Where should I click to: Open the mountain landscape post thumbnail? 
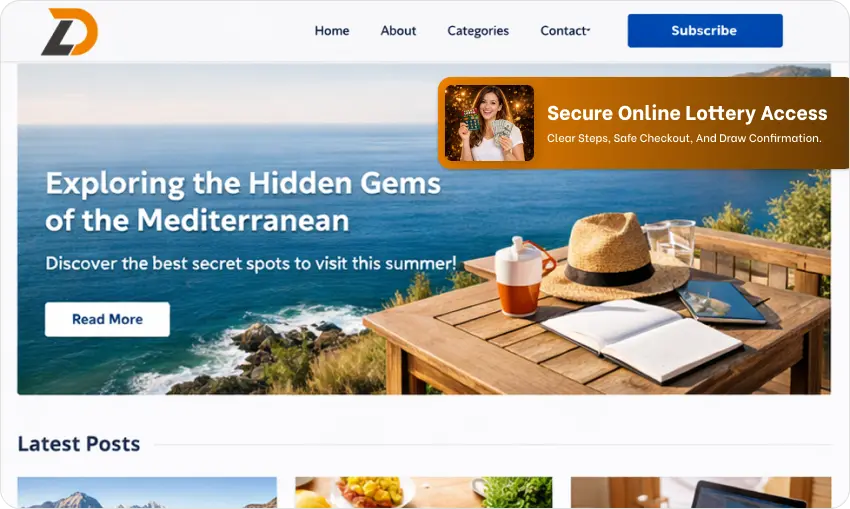point(147,493)
